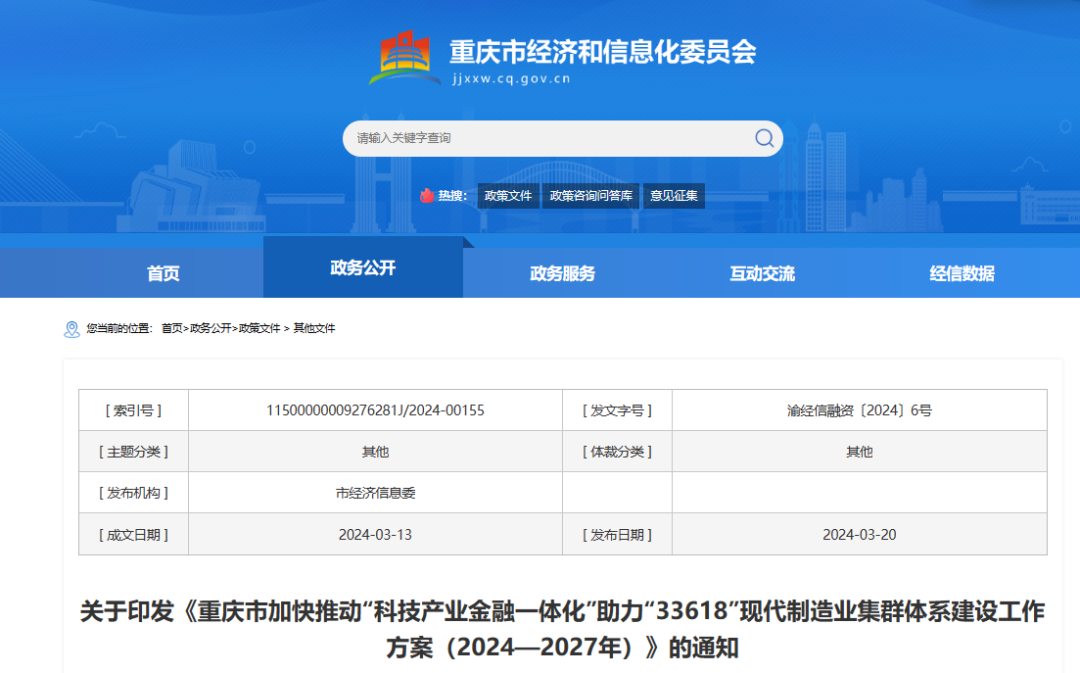The image size is (1080, 673).
Task: Click 政务公开 in the breadcrumb path
Action: (211, 329)
